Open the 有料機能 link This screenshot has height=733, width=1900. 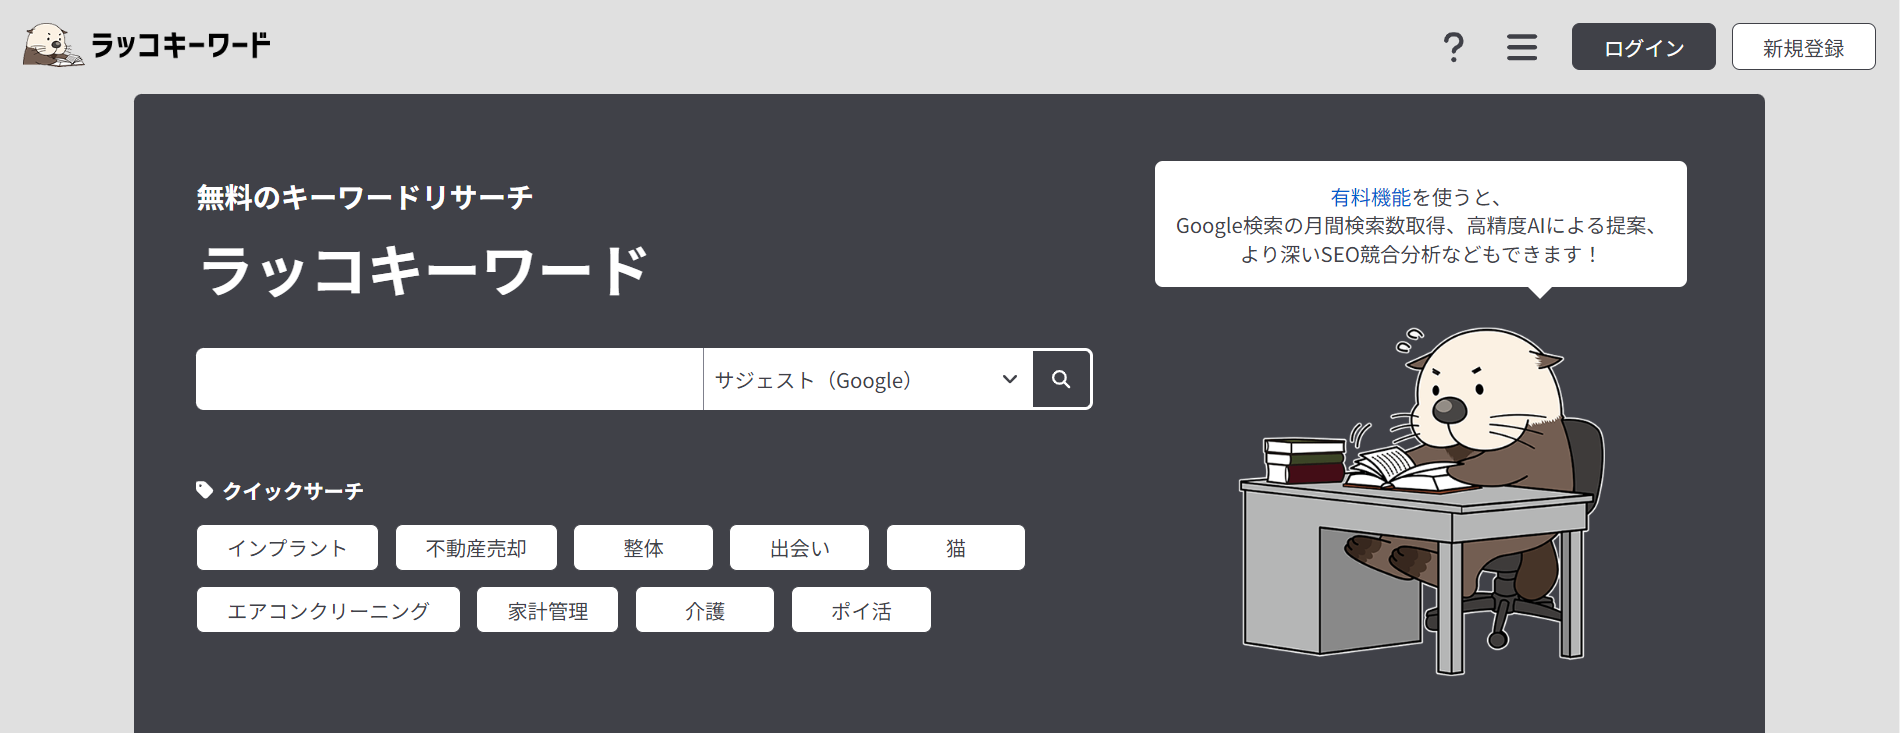[x=1370, y=197]
